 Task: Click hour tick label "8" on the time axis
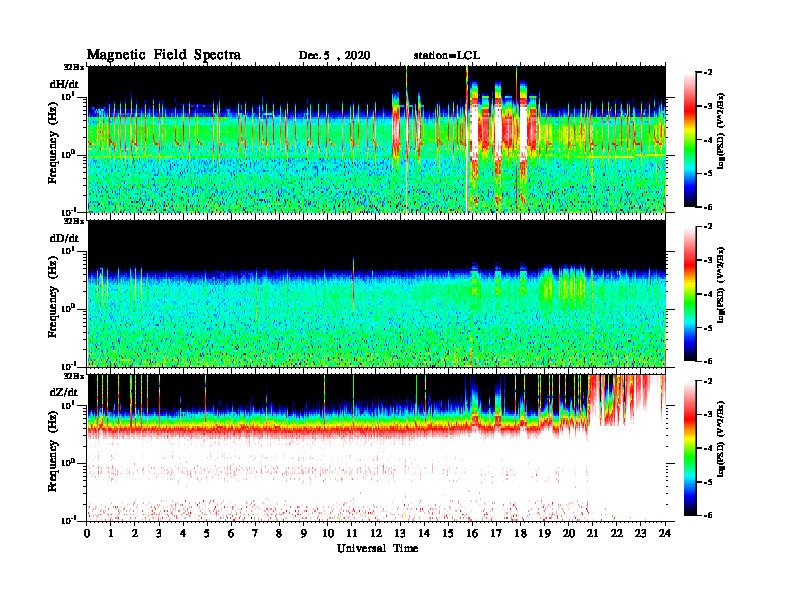[x=279, y=533]
